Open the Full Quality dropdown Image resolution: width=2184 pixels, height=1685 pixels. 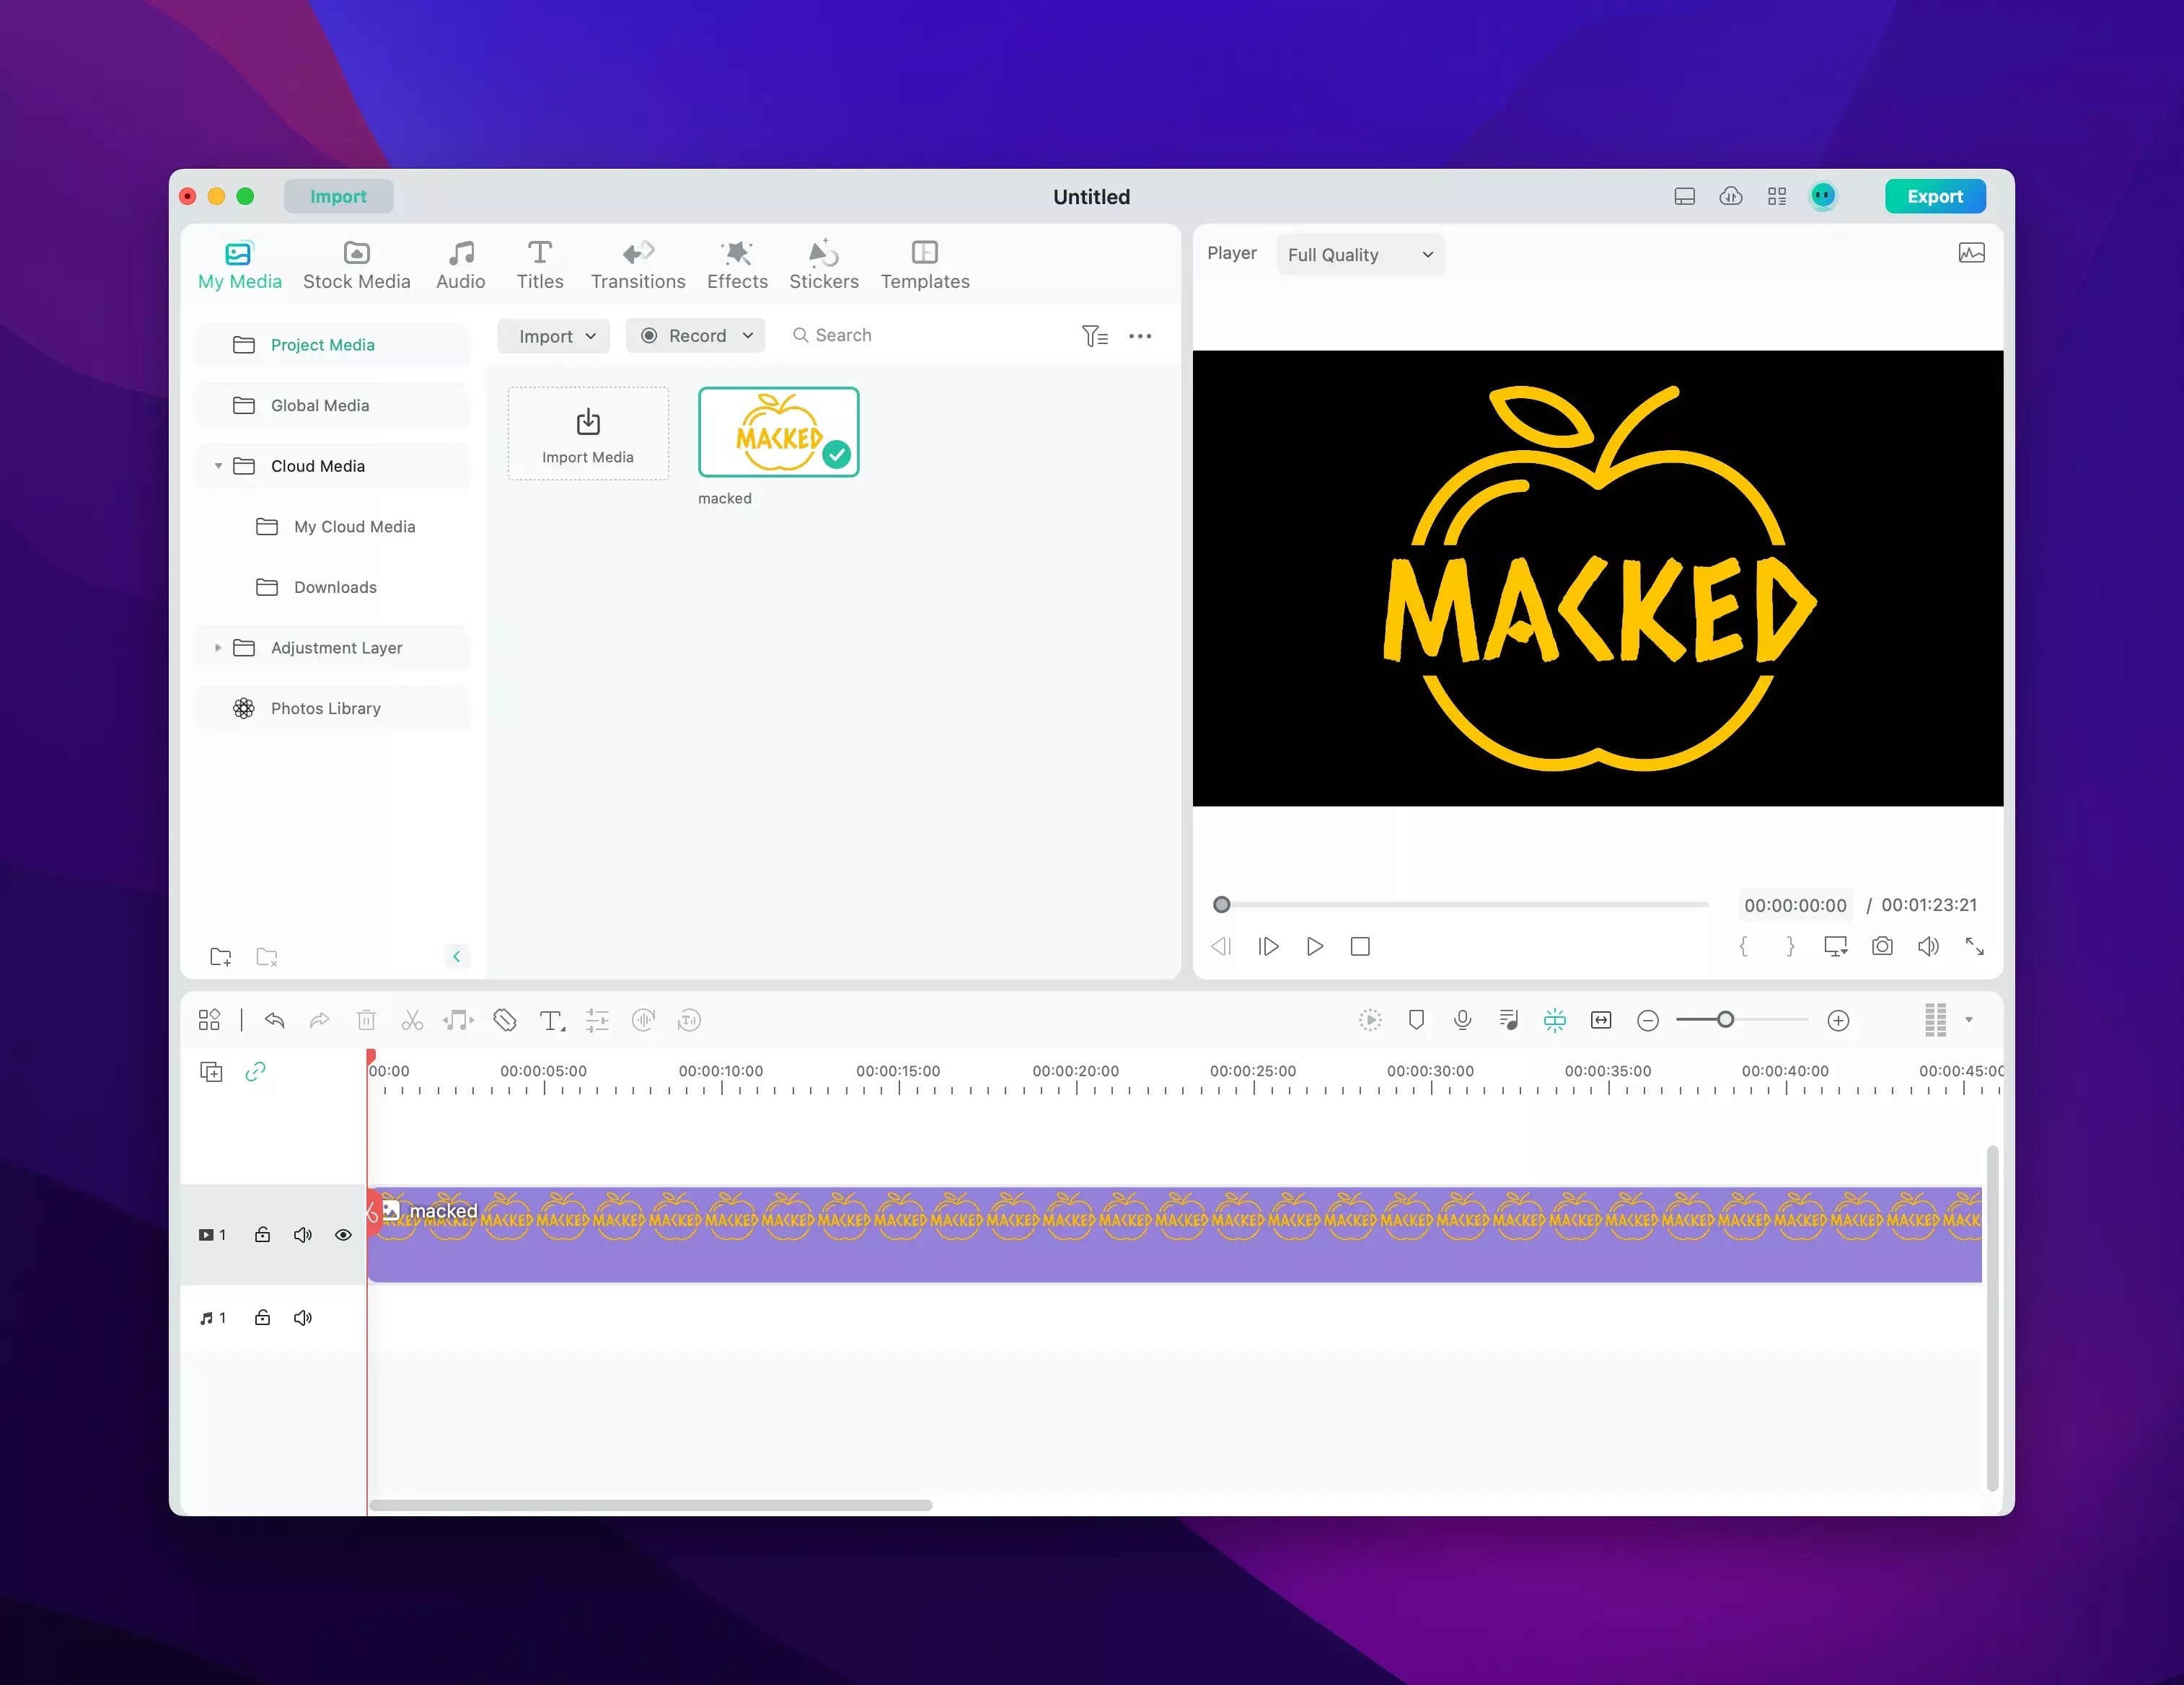coord(1360,255)
